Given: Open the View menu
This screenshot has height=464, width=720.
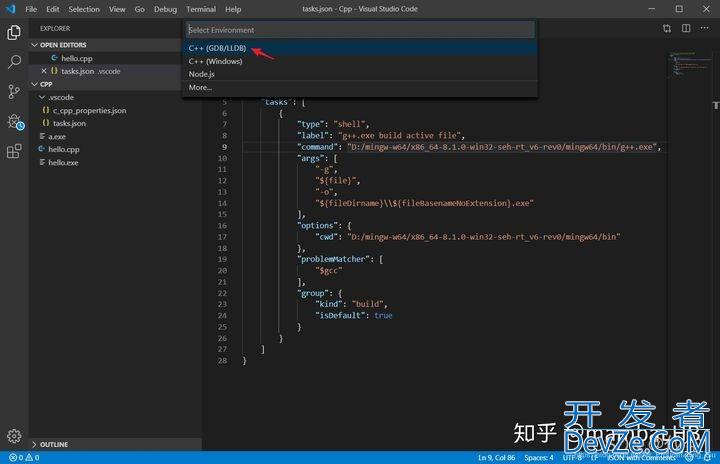Looking at the screenshot, I should tap(117, 9).
